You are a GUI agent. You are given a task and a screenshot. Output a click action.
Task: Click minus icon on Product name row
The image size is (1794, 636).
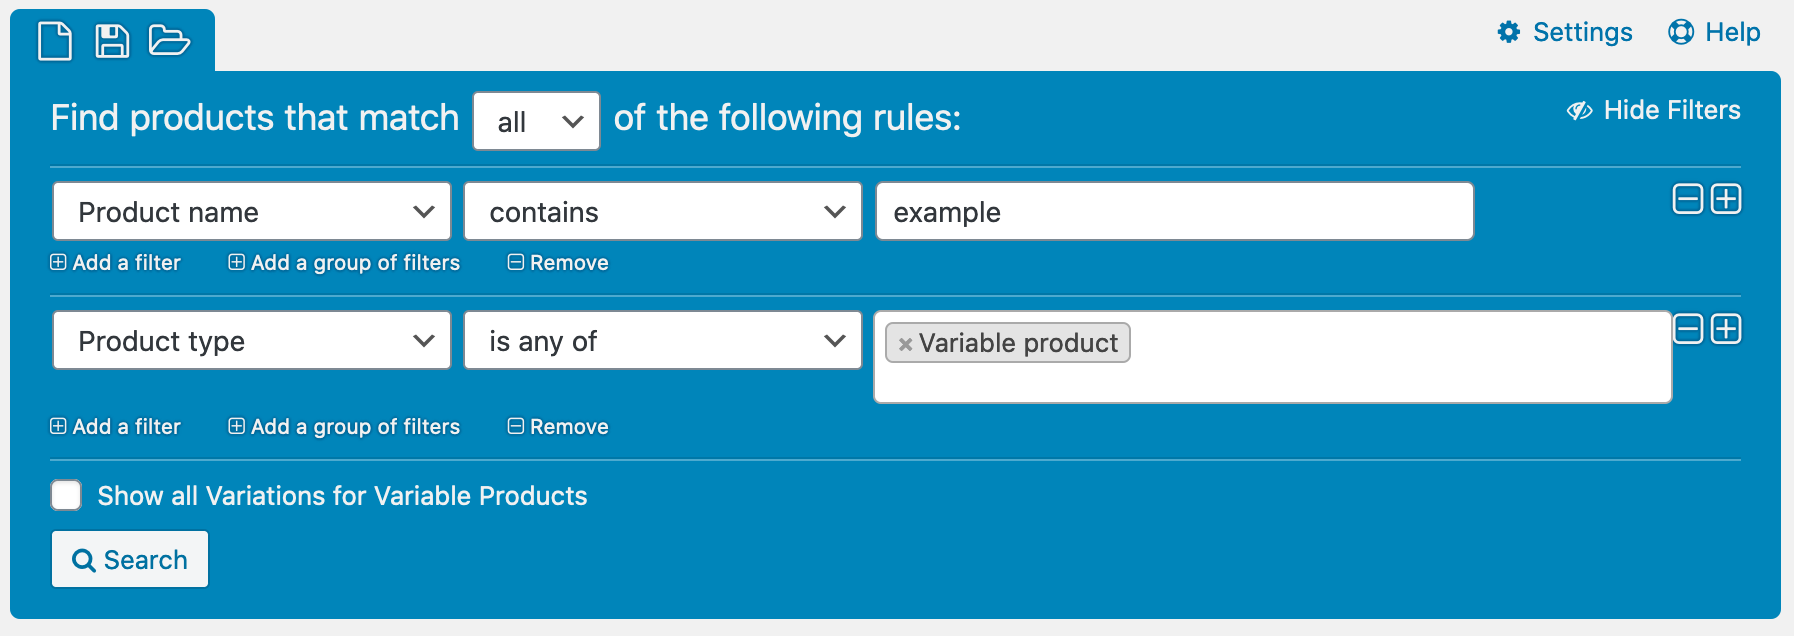click(1688, 200)
